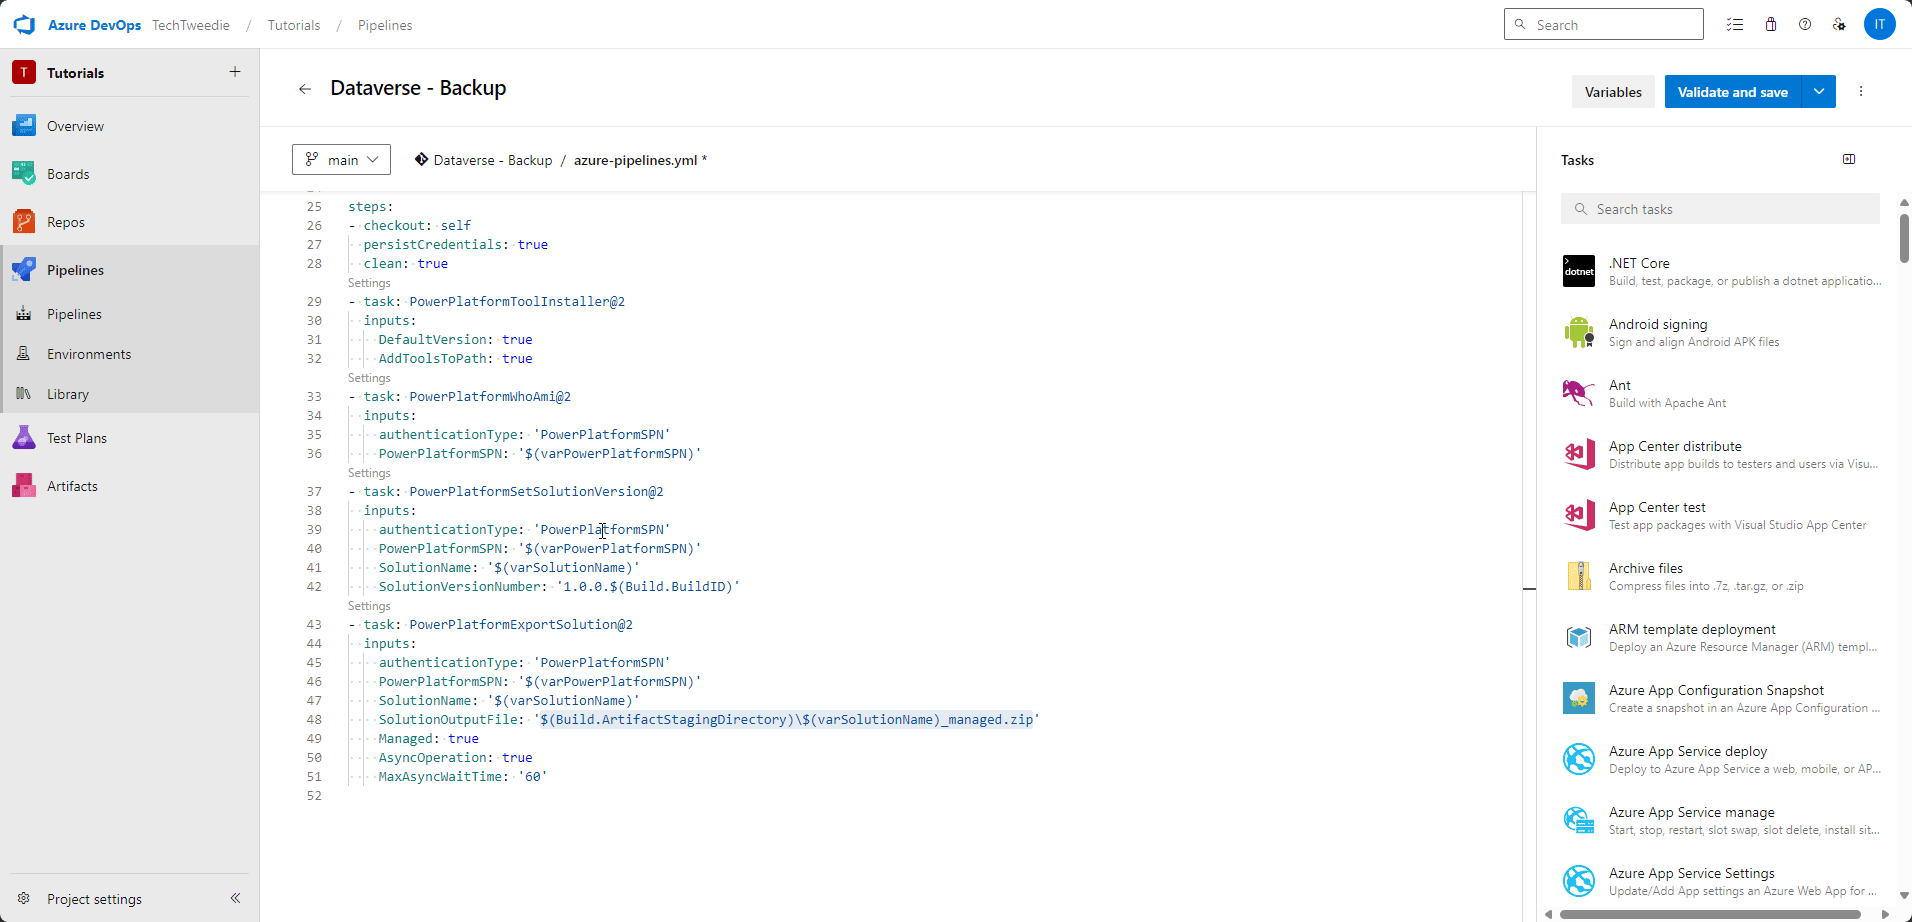Open the work items checklist icon
Image resolution: width=1912 pixels, height=922 pixels.
(x=1735, y=24)
